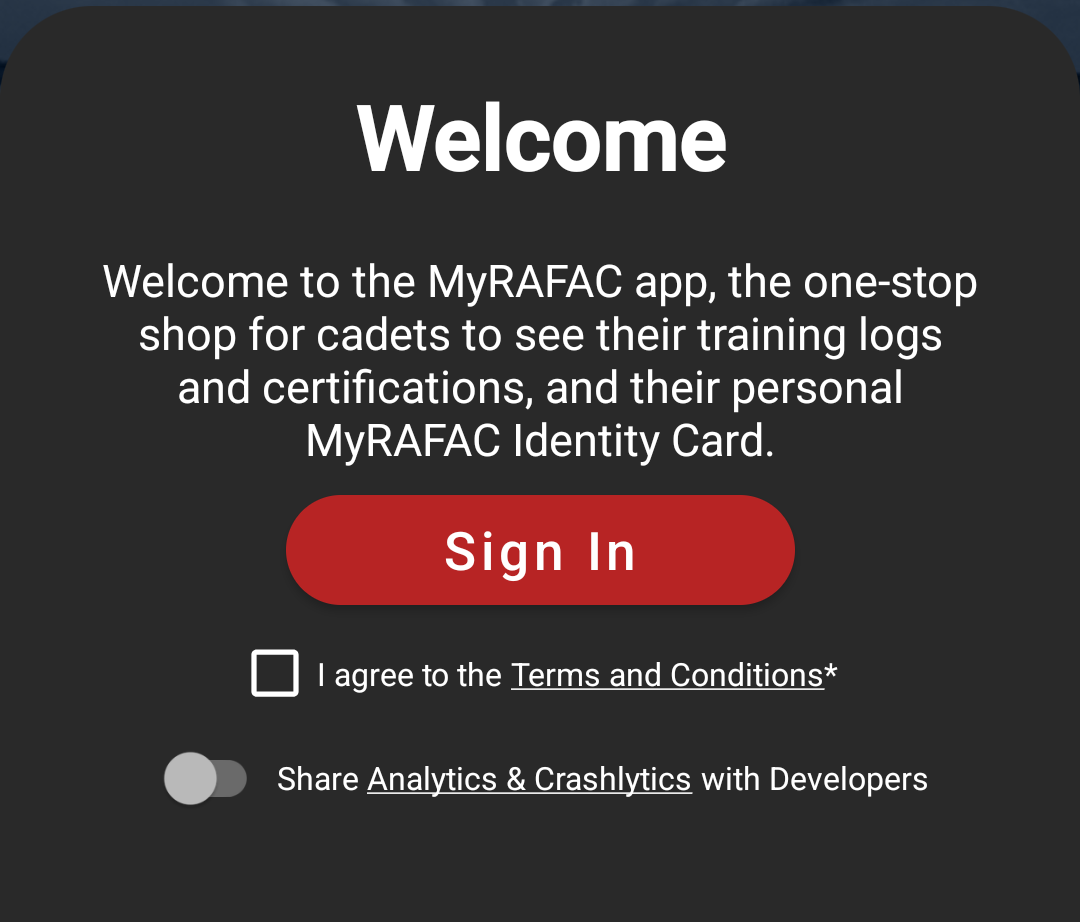Click the "training logs" line of the description
The height and width of the screenshot is (922, 1080).
click(x=820, y=335)
